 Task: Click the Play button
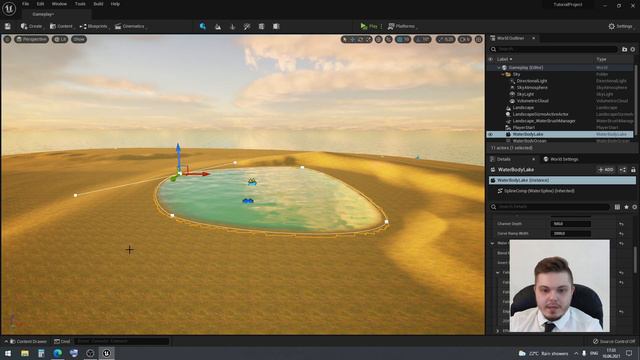coord(369,26)
